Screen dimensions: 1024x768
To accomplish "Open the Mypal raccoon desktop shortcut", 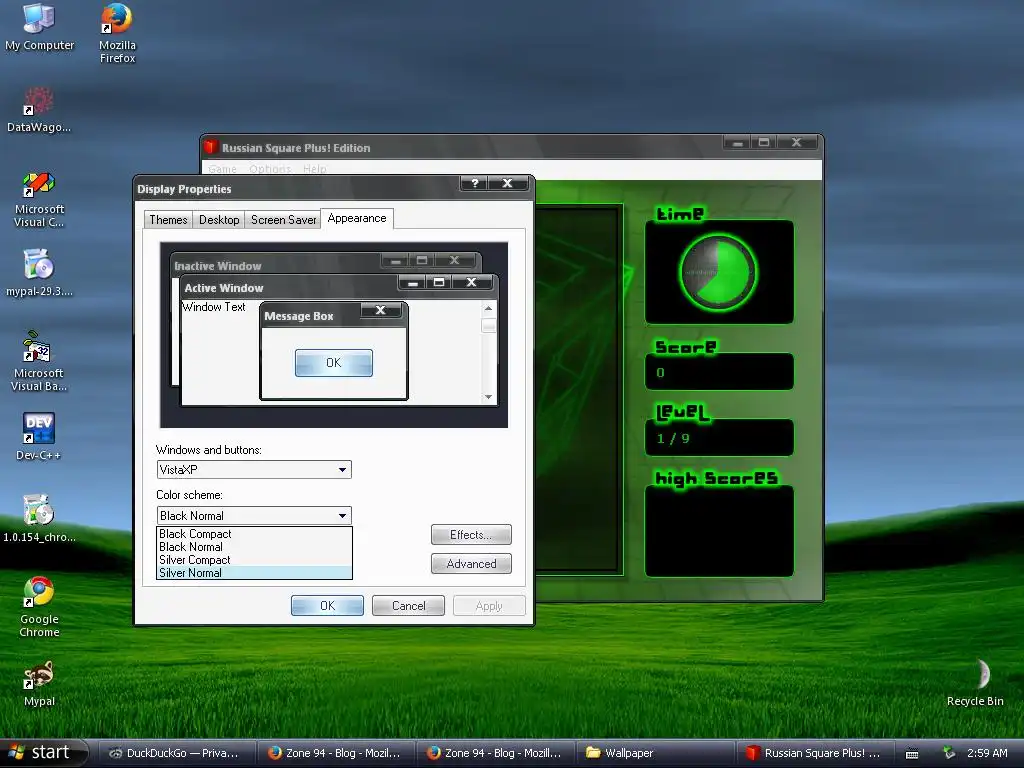I will tap(39, 684).
